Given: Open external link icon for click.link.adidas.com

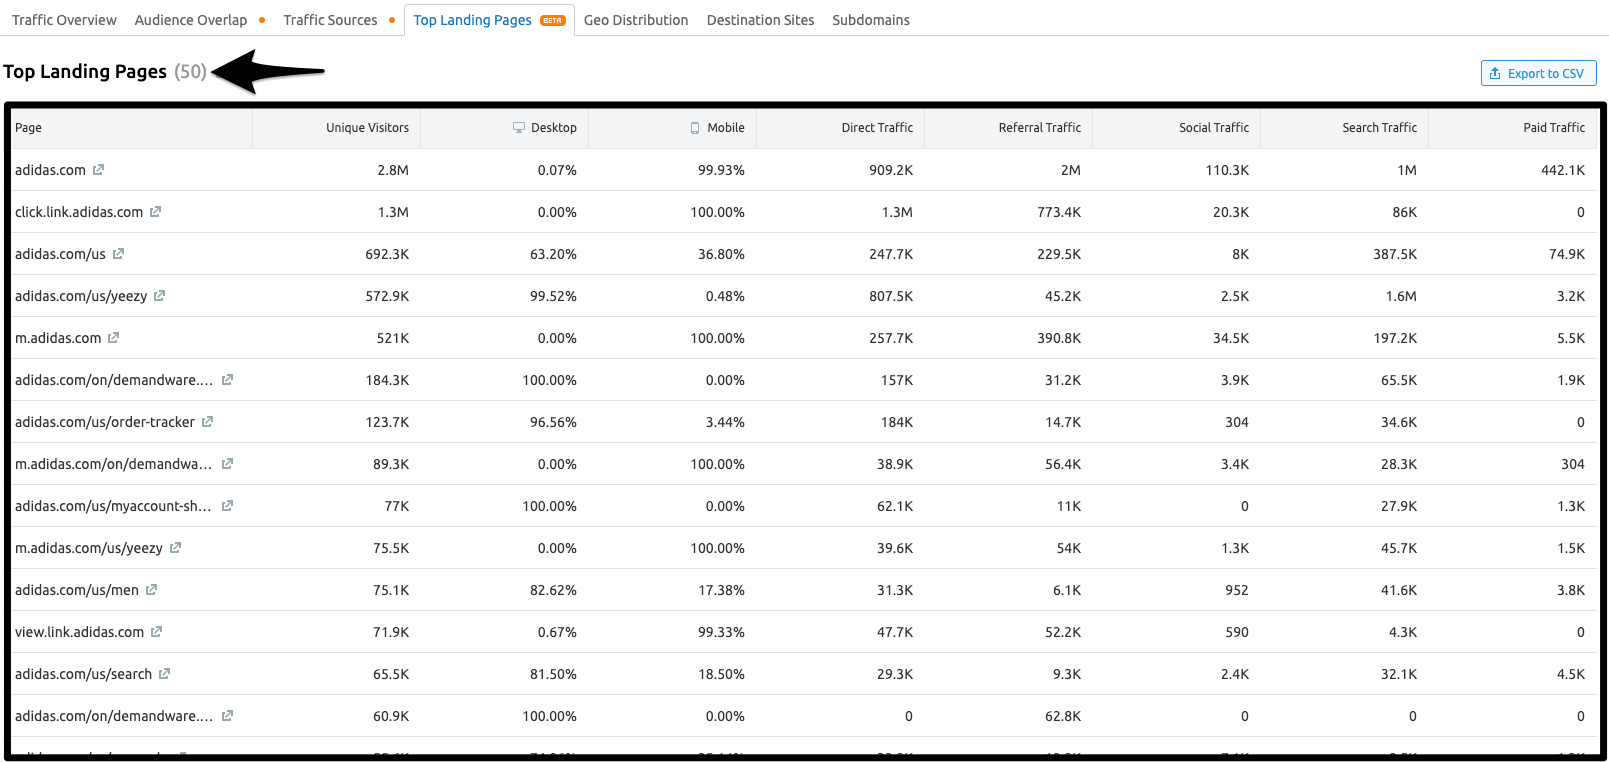Looking at the screenshot, I should [155, 212].
